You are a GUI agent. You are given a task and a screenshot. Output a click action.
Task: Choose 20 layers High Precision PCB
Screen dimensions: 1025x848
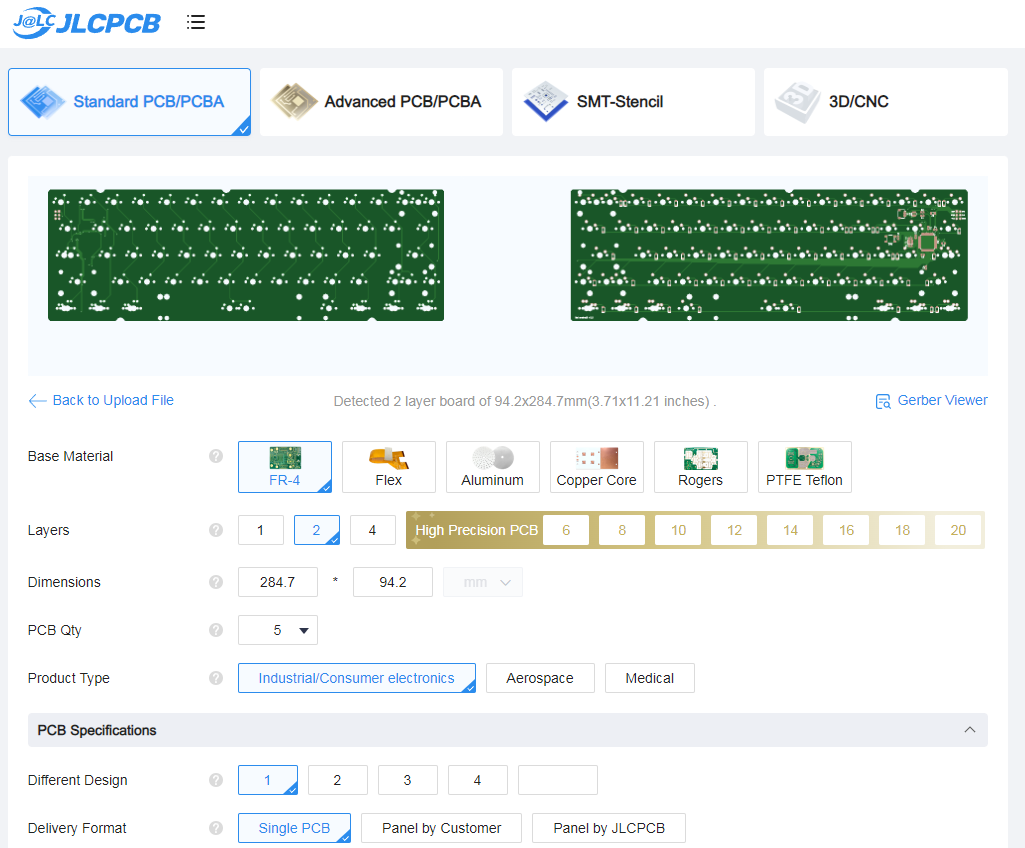tap(958, 530)
